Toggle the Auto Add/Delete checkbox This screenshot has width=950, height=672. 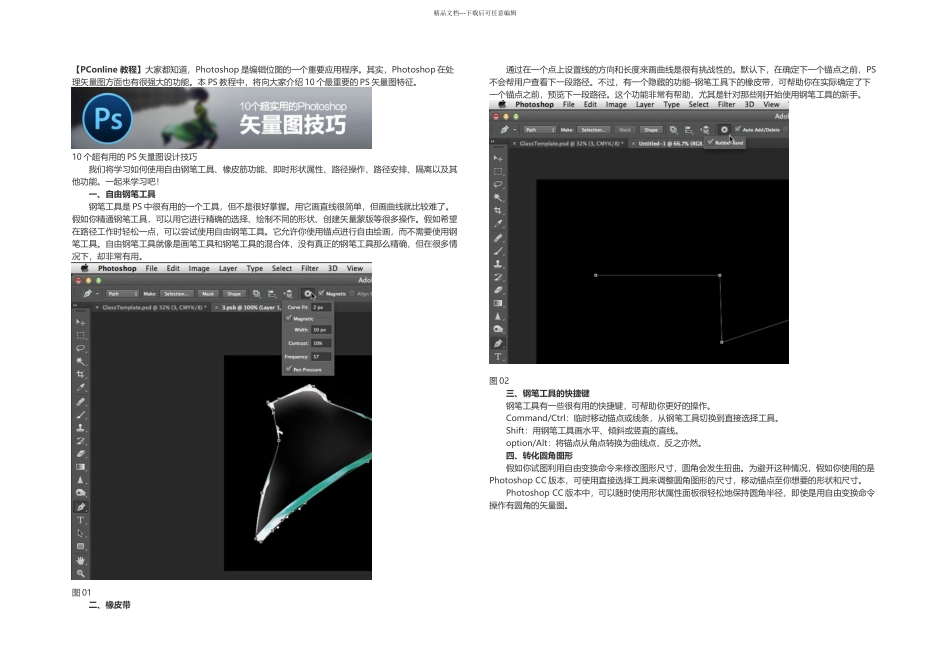point(738,129)
